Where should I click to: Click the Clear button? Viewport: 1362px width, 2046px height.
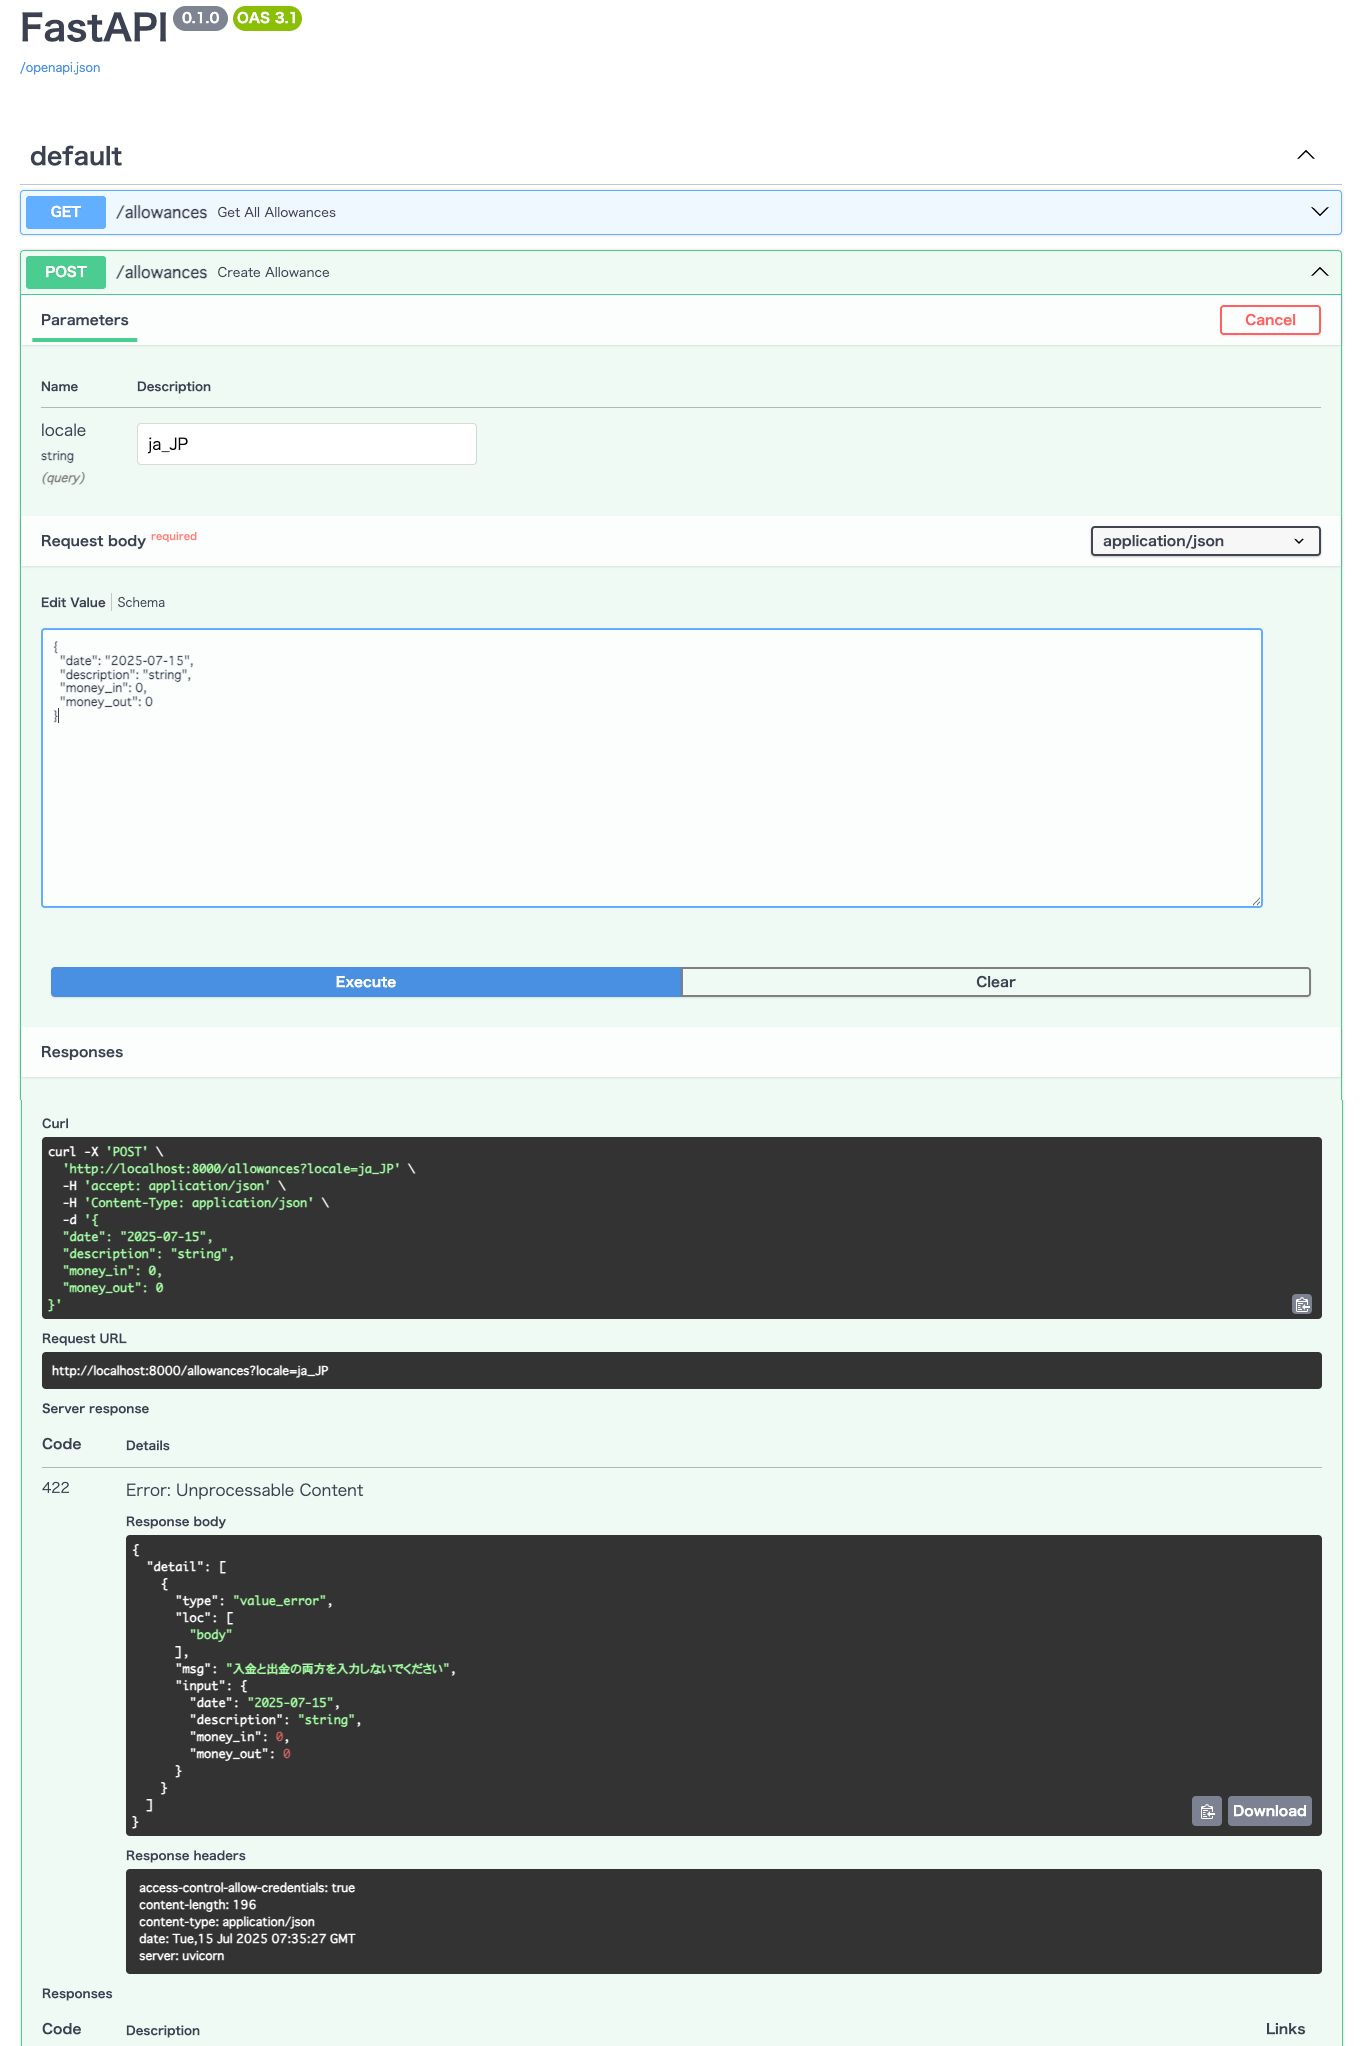pos(996,982)
